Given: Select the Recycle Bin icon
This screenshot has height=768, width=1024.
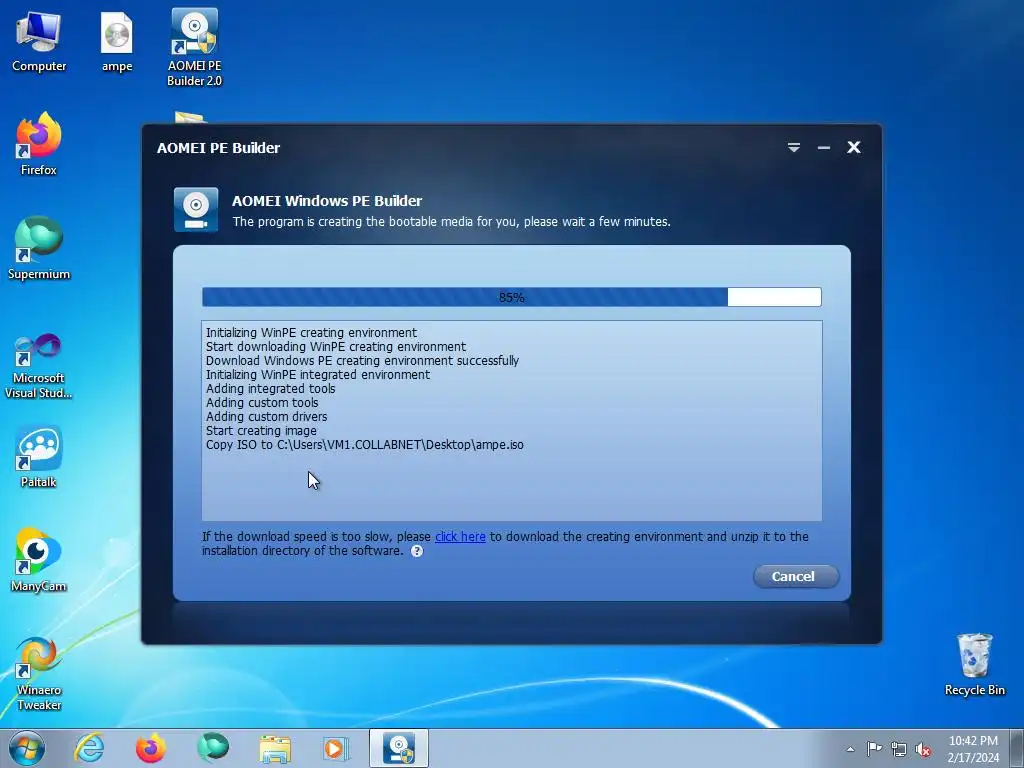Looking at the screenshot, I should pos(974,665).
